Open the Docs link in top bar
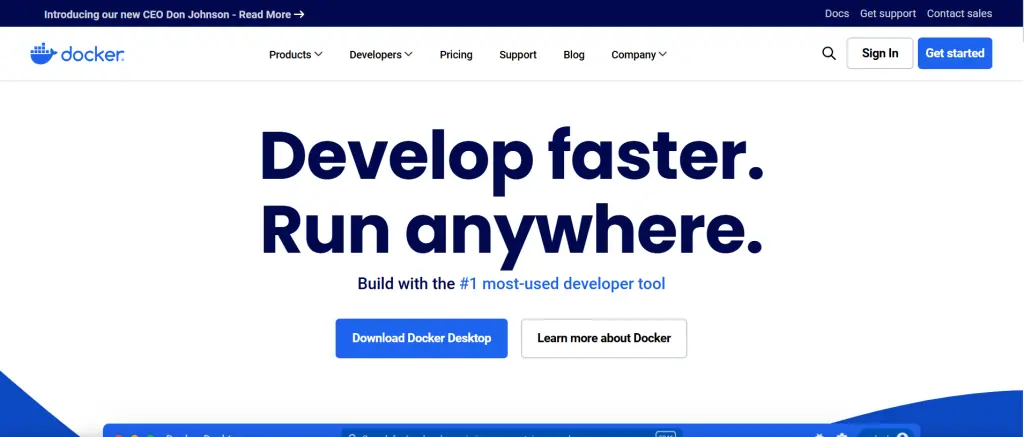Screen dimensions: 1024x437 coord(837,14)
